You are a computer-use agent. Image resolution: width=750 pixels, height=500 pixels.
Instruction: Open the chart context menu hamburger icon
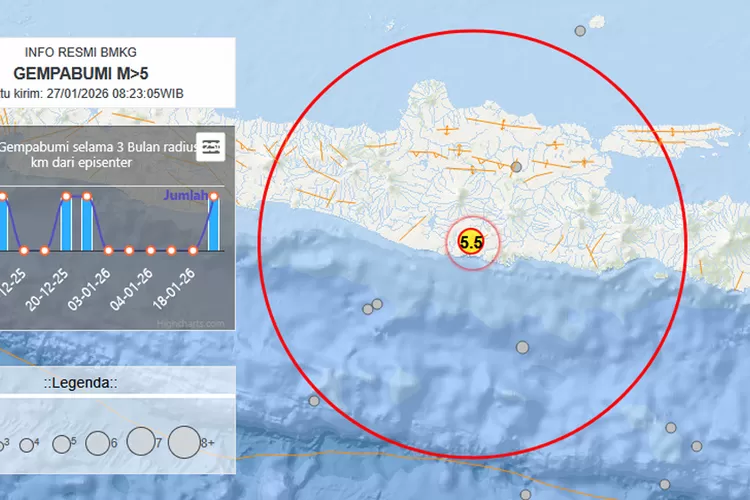(211, 147)
